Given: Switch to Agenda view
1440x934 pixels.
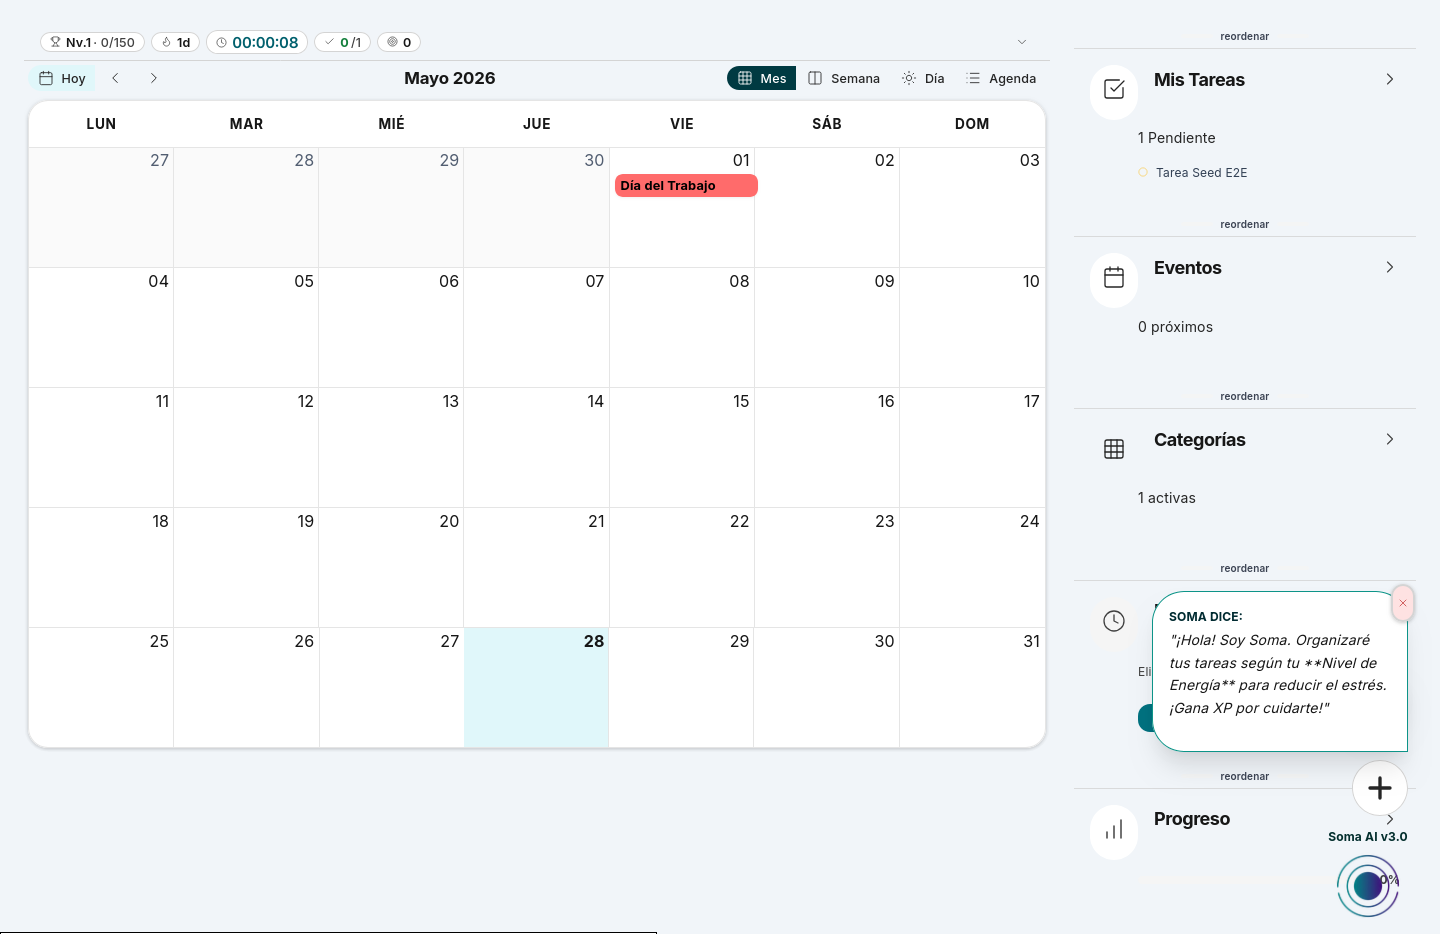Looking at the screenshot, I should (x=1001, y=78).
